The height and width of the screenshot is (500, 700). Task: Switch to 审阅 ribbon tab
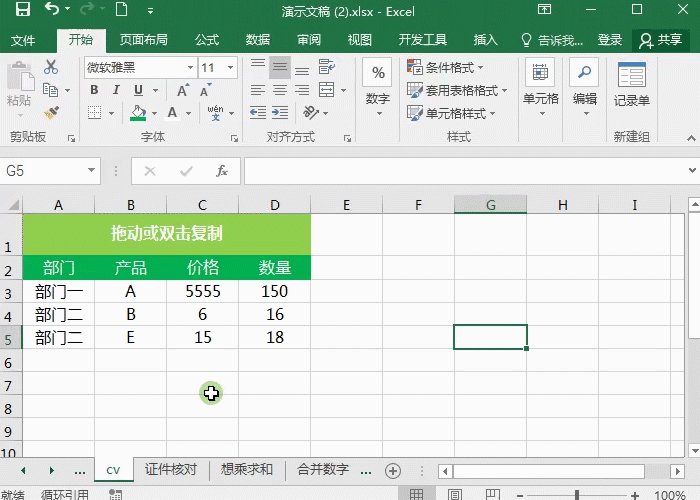(x=309, y=40)
